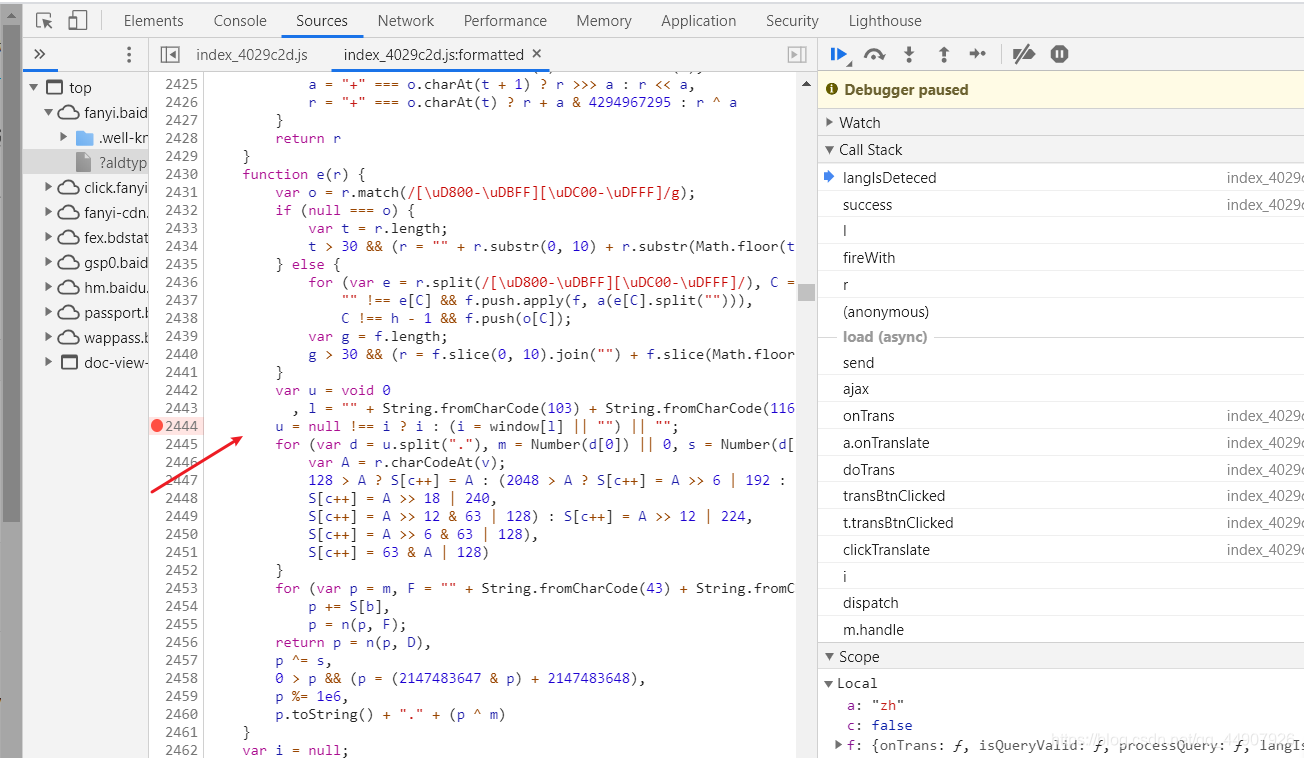Click line number 2430 gutter
The width and height of the screenshot is (1304, 758).
pos(181,174)
